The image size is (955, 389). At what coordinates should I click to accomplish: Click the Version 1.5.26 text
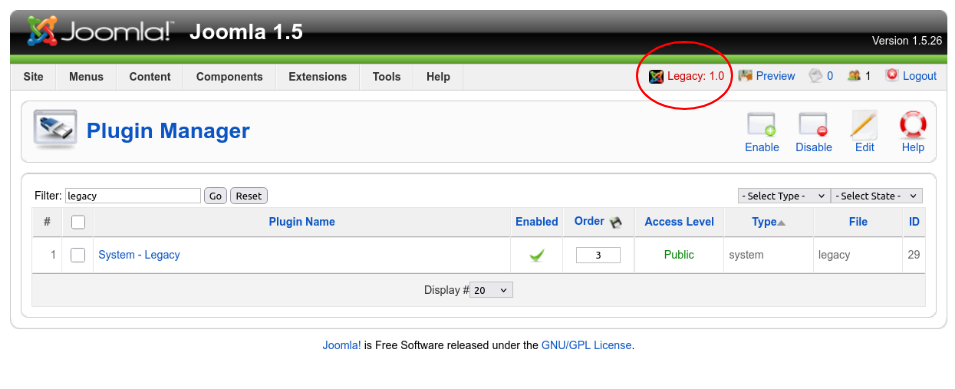[907, 41]
